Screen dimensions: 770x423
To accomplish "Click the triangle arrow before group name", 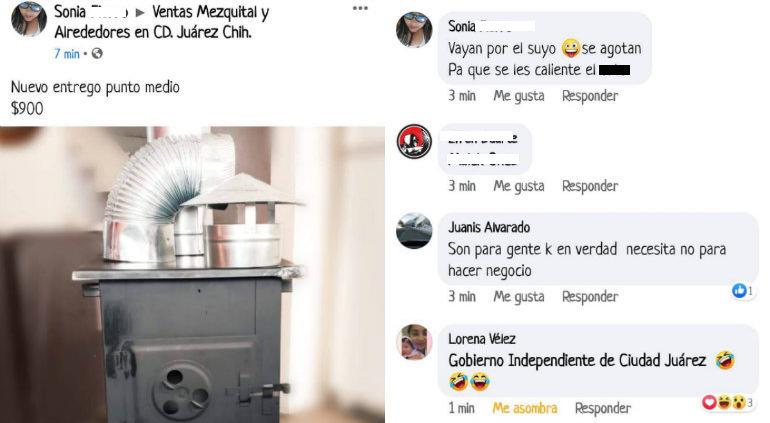I will point(140,13).
